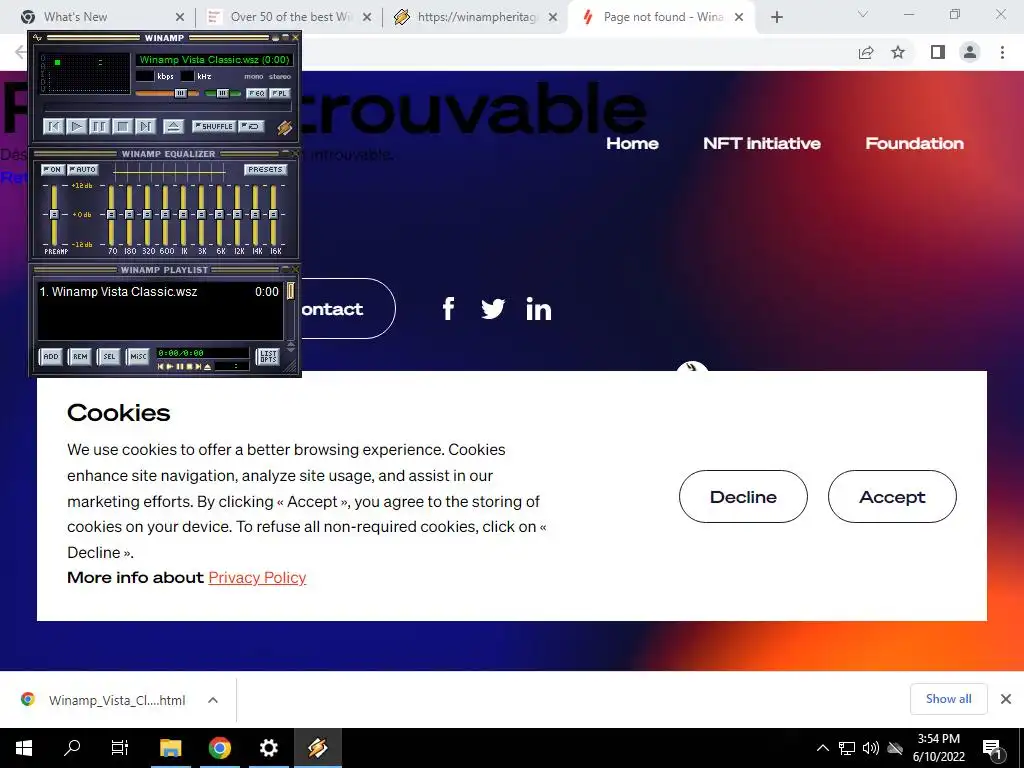This screenshot has height=768, width=1024.
Task: Share this page icon in Chrome
Action: pos(866,52)
